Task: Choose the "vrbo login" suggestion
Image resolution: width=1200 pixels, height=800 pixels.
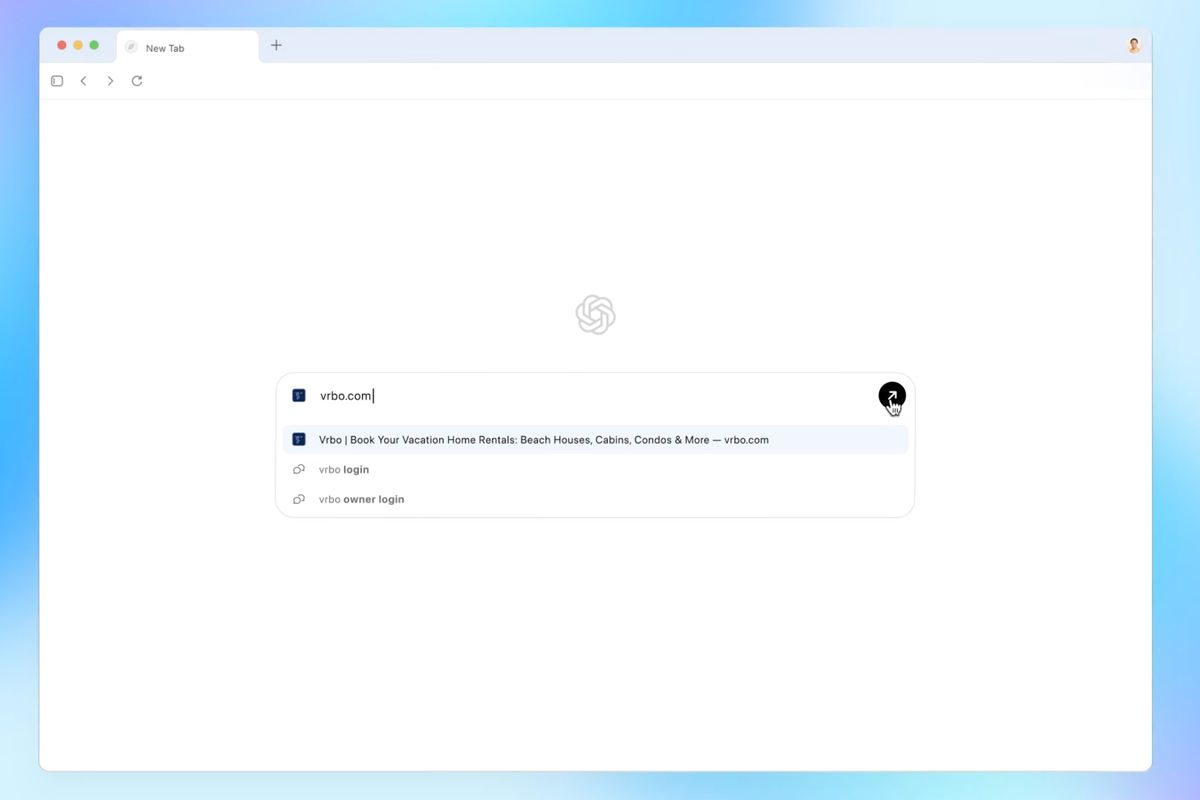Action: point(344,470)
